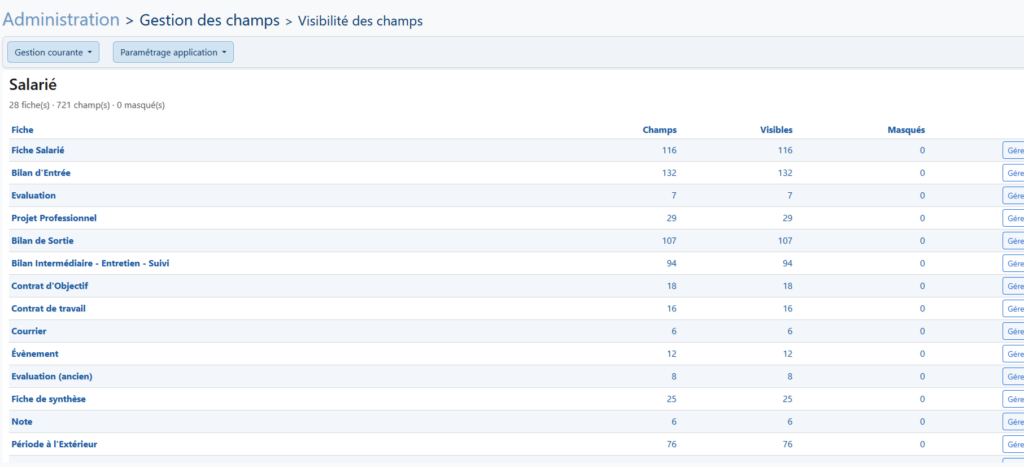Image resolution: width=1024 pixels, height=467 pixels.
Task: Manage fields for Évènement row
Action: (x=1014, y=354)
